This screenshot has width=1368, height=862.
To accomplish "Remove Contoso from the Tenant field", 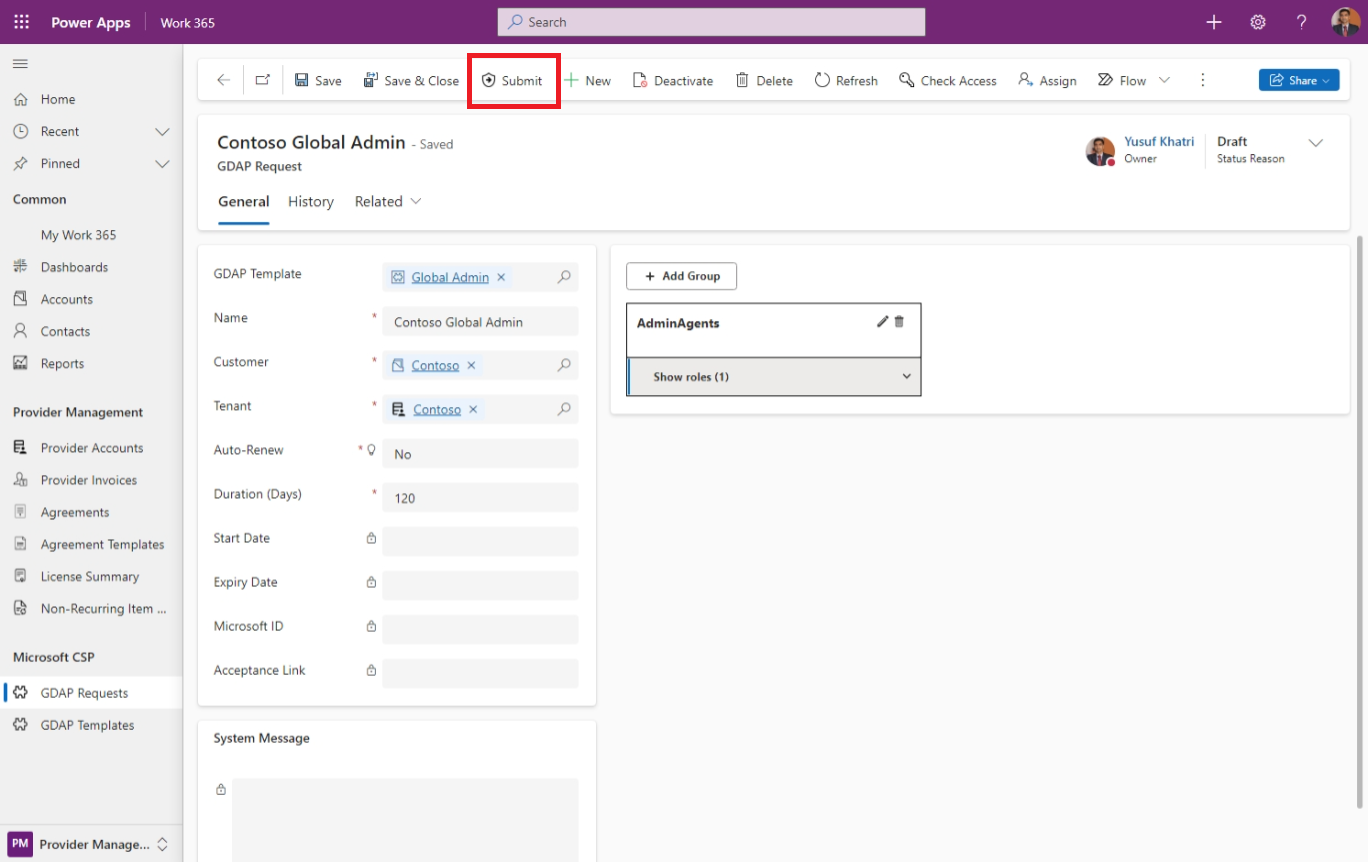I will [x=473, y=409].
